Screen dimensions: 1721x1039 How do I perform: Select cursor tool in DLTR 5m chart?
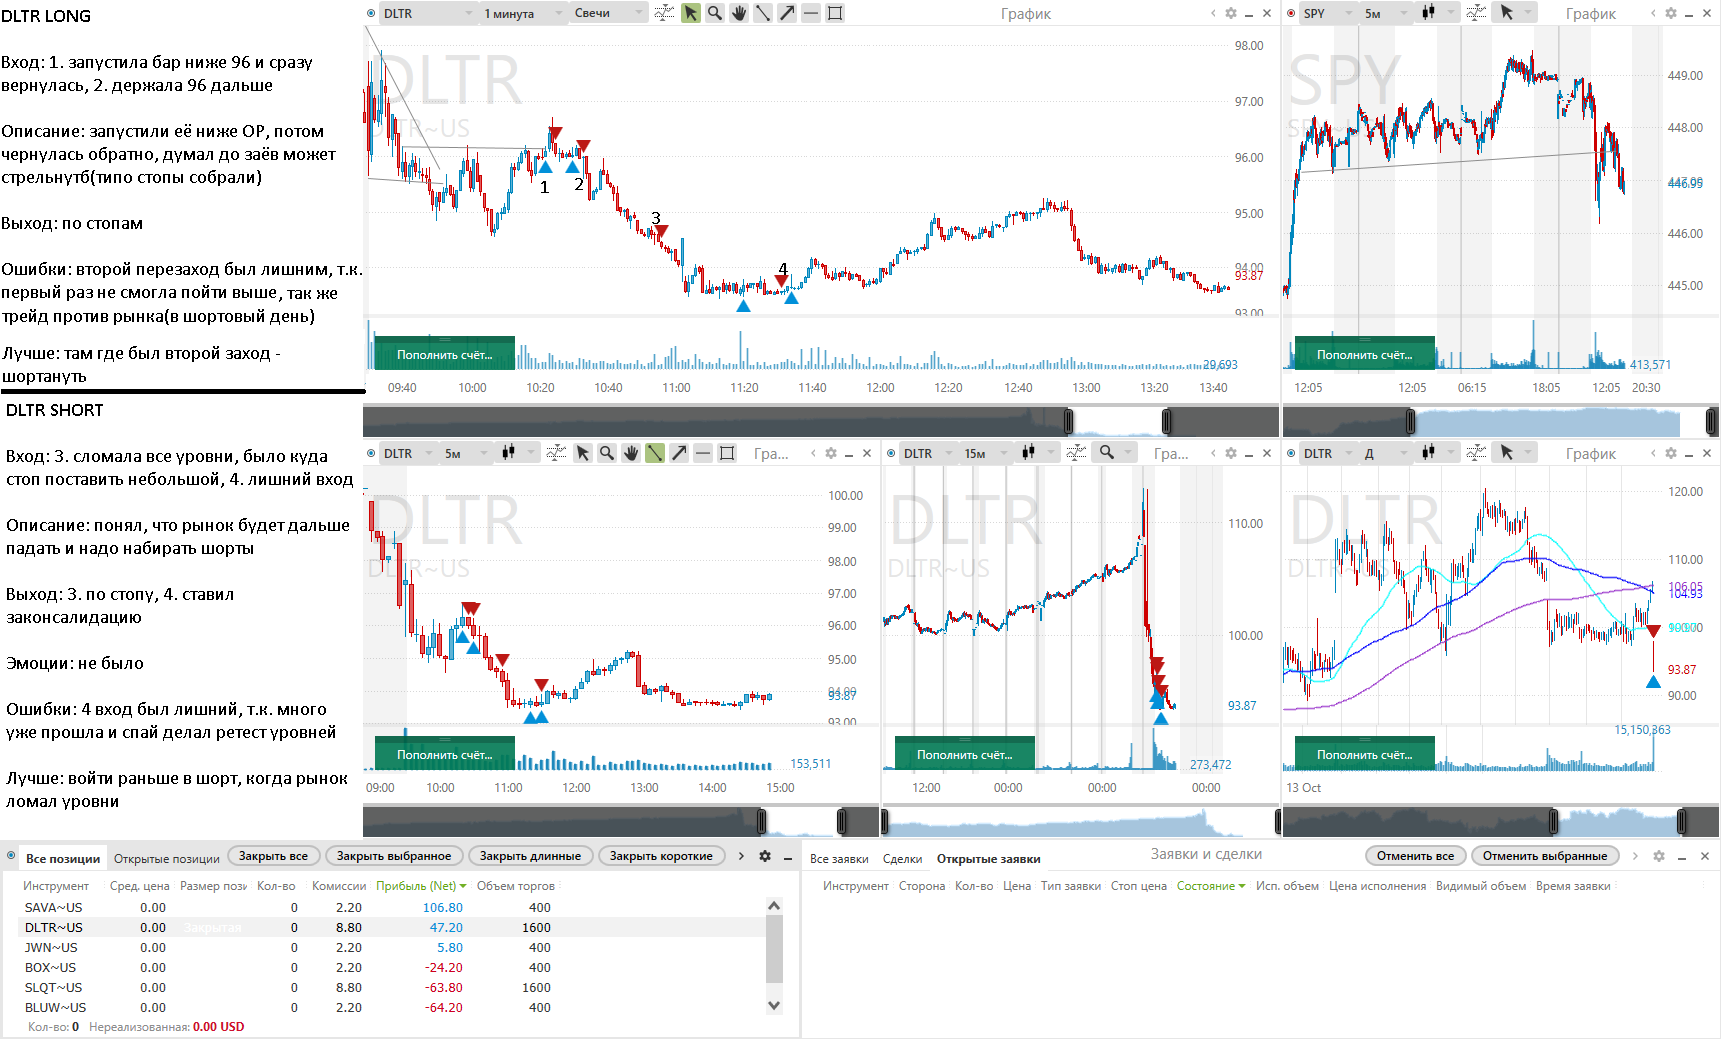(582, 453)
